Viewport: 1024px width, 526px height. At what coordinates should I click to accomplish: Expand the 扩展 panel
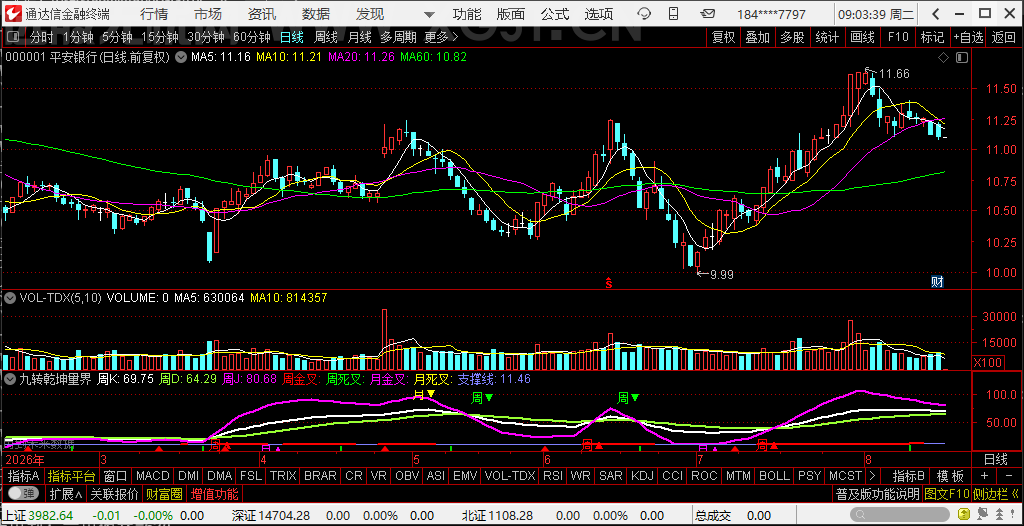[67, 494]
